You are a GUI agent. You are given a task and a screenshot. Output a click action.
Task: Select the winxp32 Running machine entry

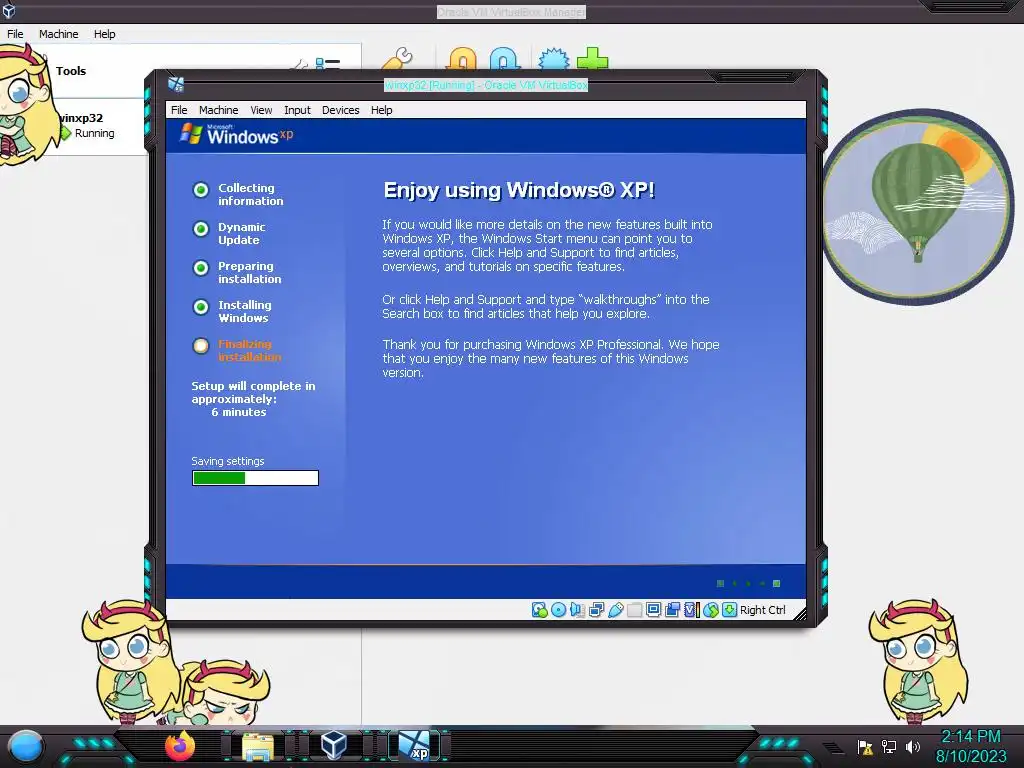pos(87,125)
